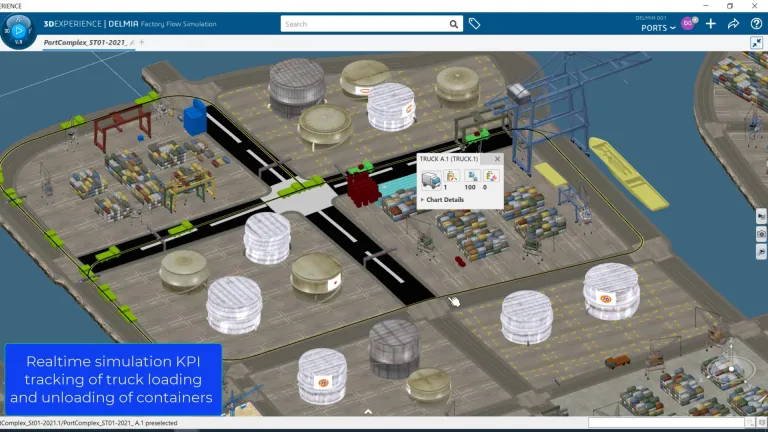Click the top icon on right edge toolbar

tap(761, 216)
